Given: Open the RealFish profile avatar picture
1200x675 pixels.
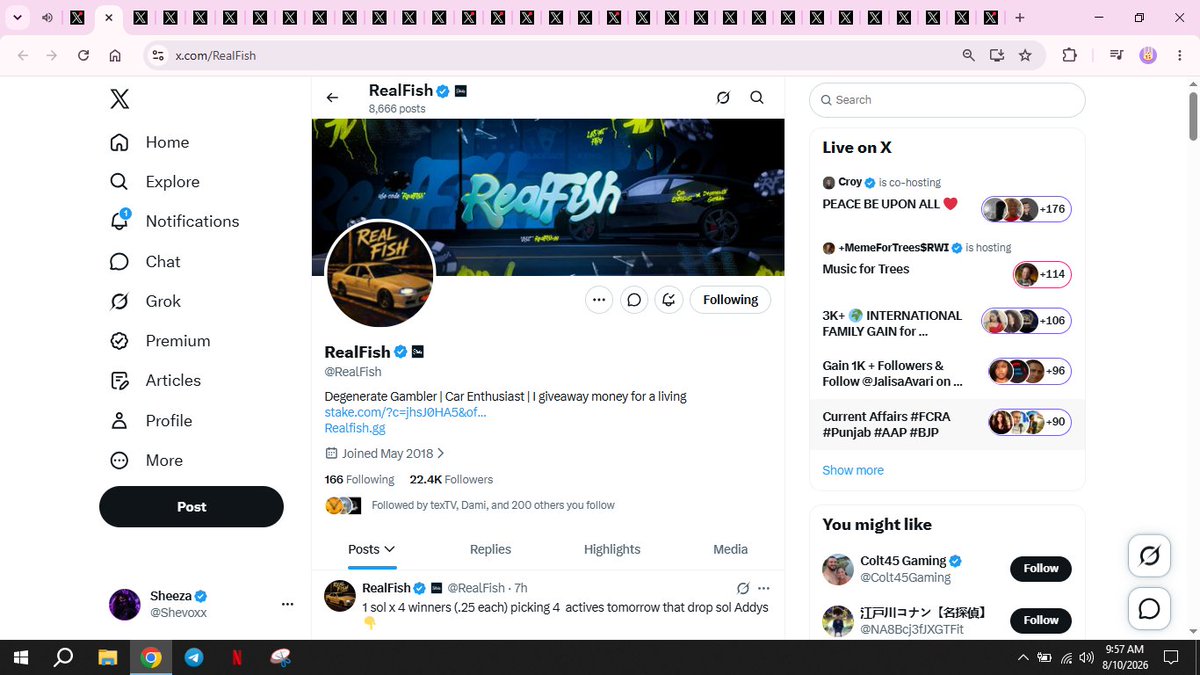Looking at the screenshot, I should point(380,273).
